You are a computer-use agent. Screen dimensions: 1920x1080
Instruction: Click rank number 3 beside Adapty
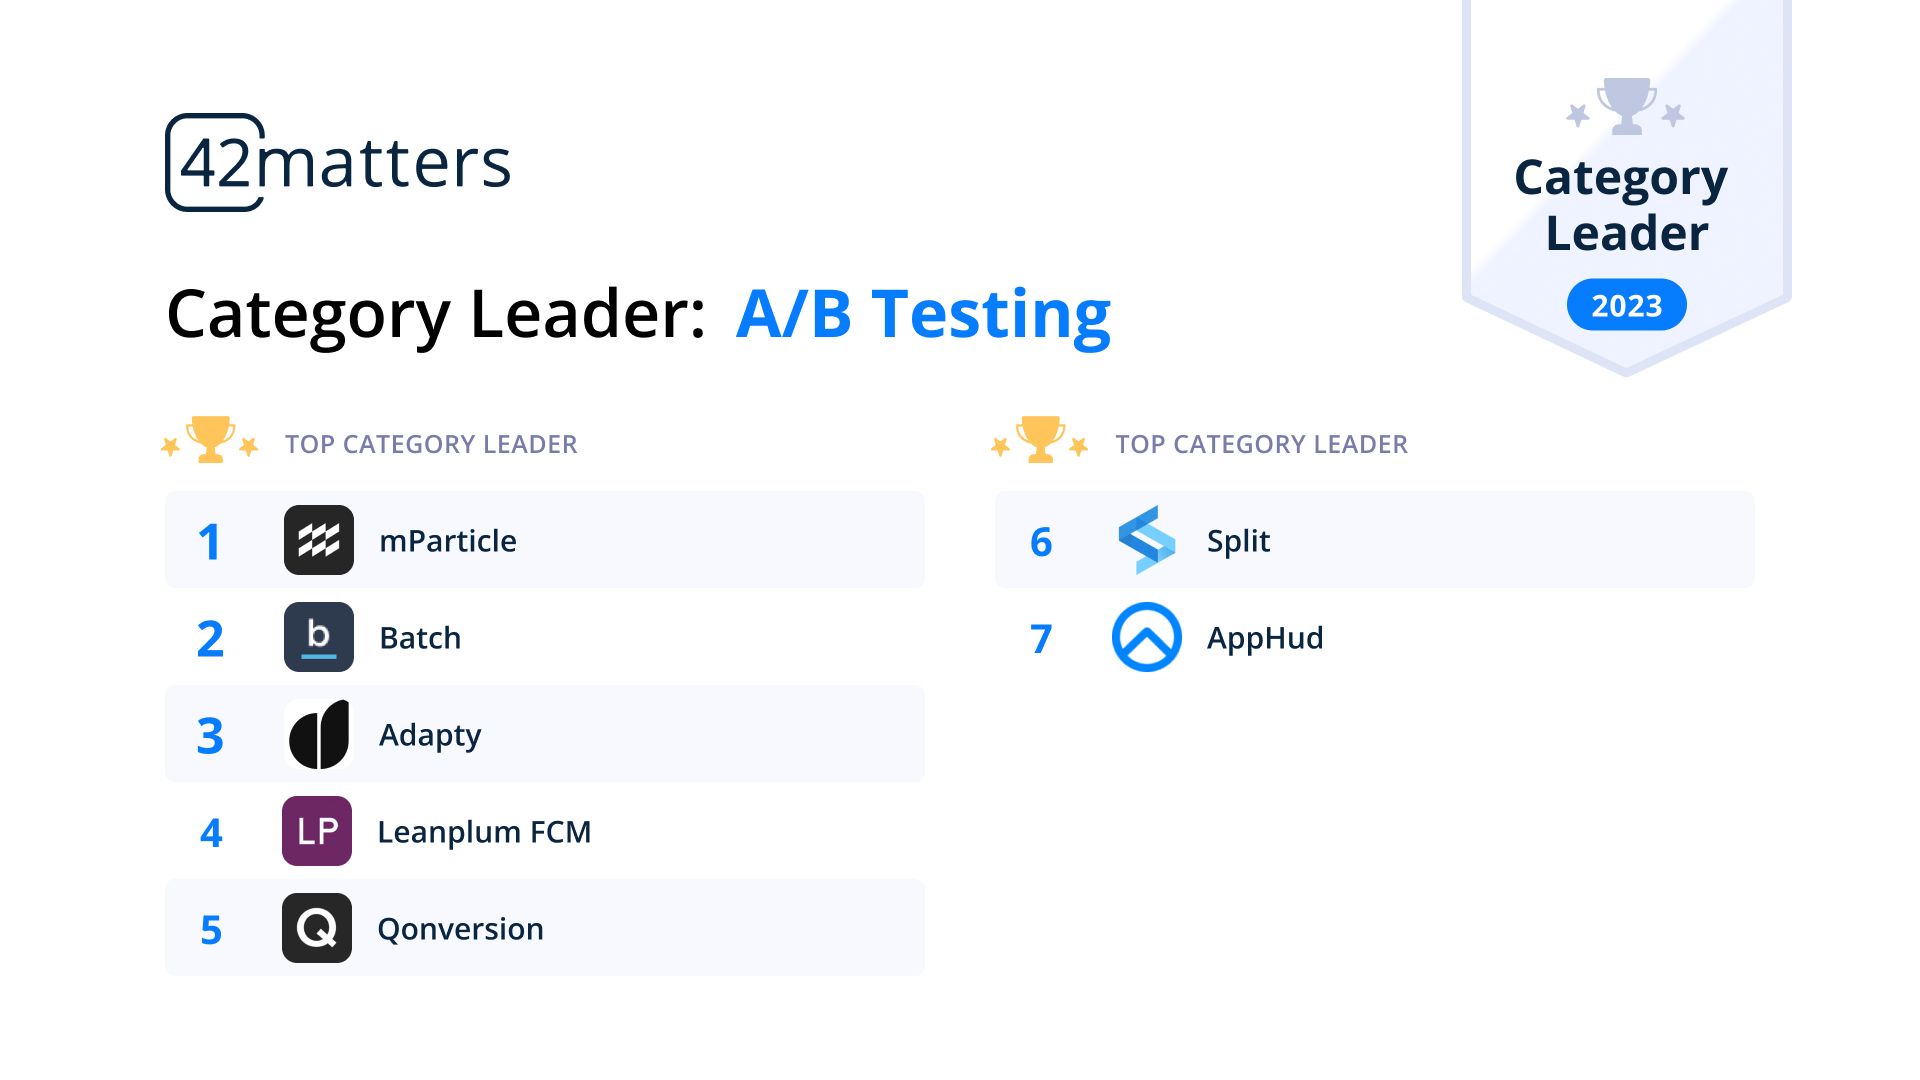pos(210,736)
